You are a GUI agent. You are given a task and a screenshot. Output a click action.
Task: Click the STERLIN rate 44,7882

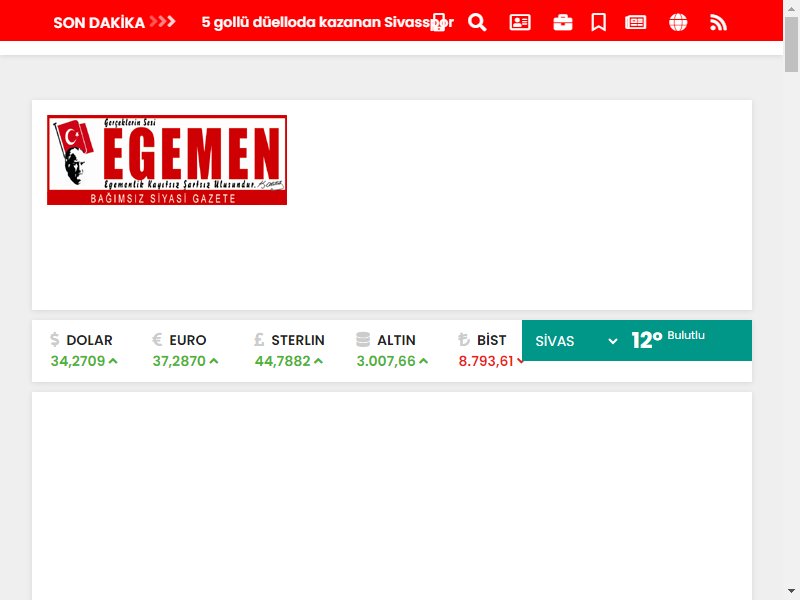point(283,361)
